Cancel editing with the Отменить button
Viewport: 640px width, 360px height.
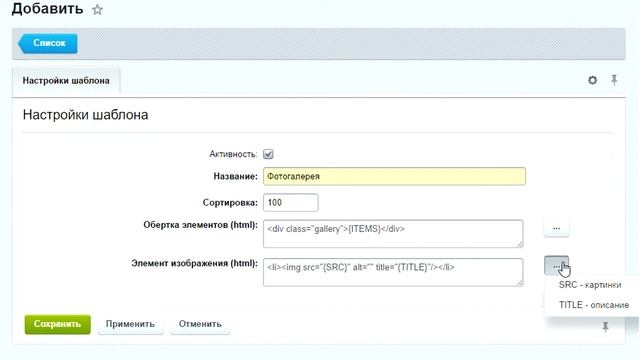tap(200, 324)
